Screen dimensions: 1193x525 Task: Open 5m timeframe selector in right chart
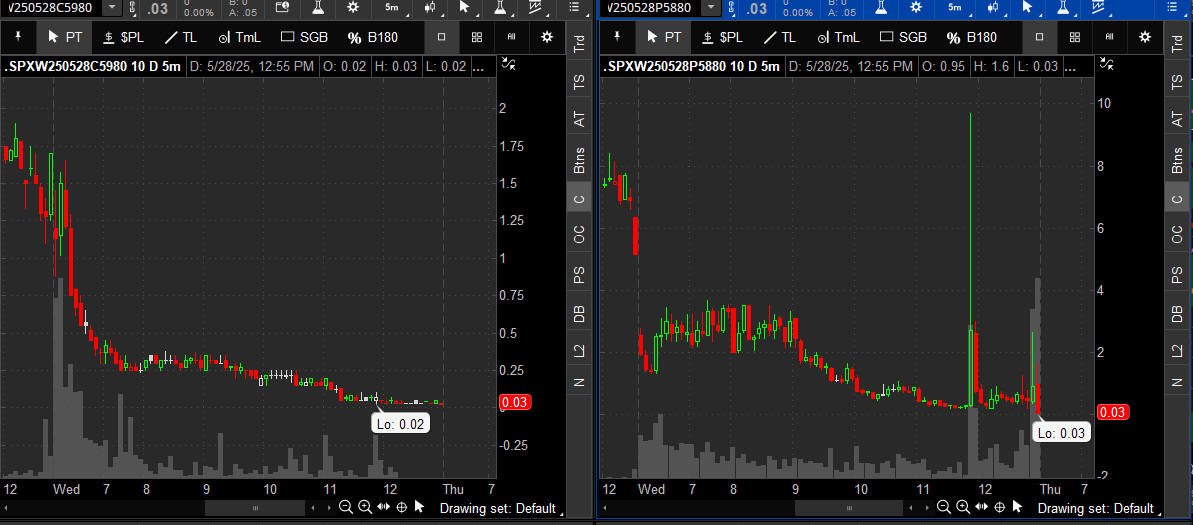click(x=956, y=7)
